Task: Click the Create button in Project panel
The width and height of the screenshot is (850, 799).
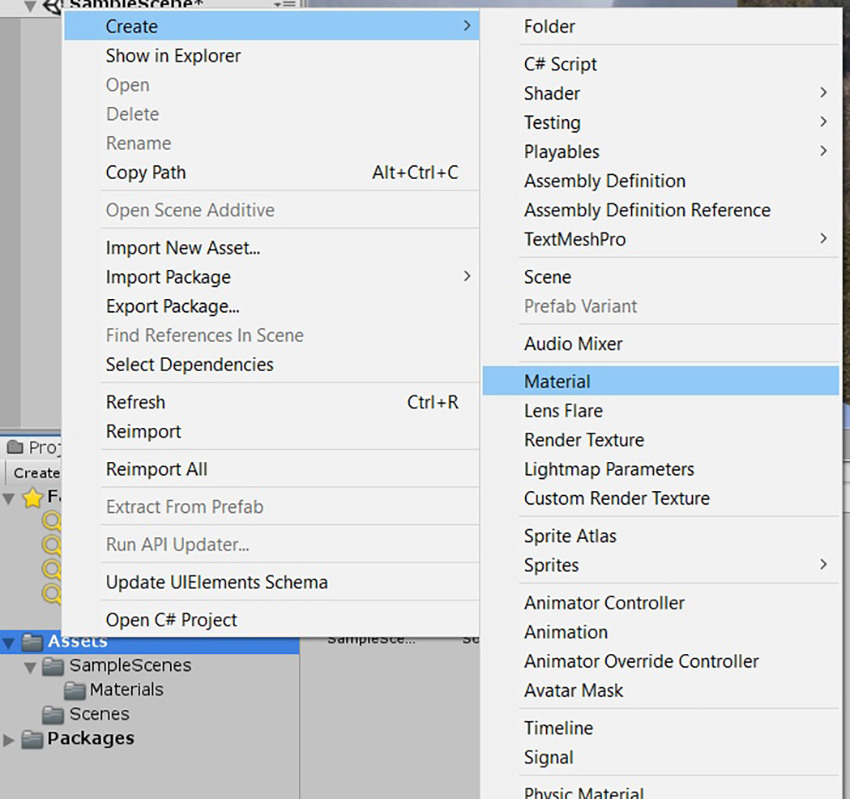Action: 36,473
